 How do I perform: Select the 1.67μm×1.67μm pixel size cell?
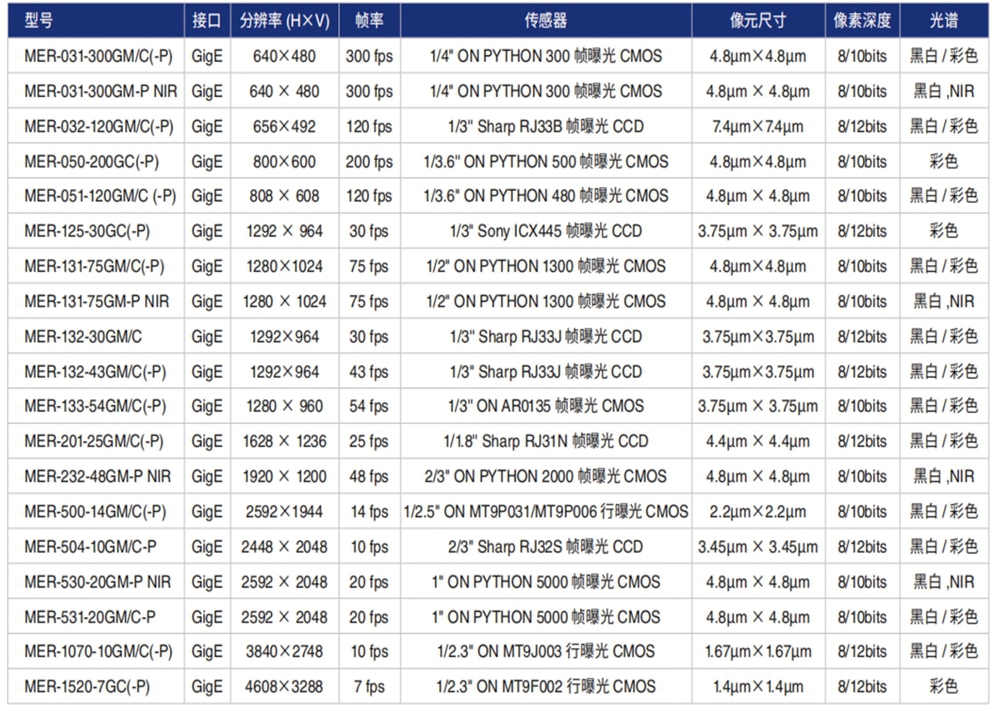tap(758, 652)
